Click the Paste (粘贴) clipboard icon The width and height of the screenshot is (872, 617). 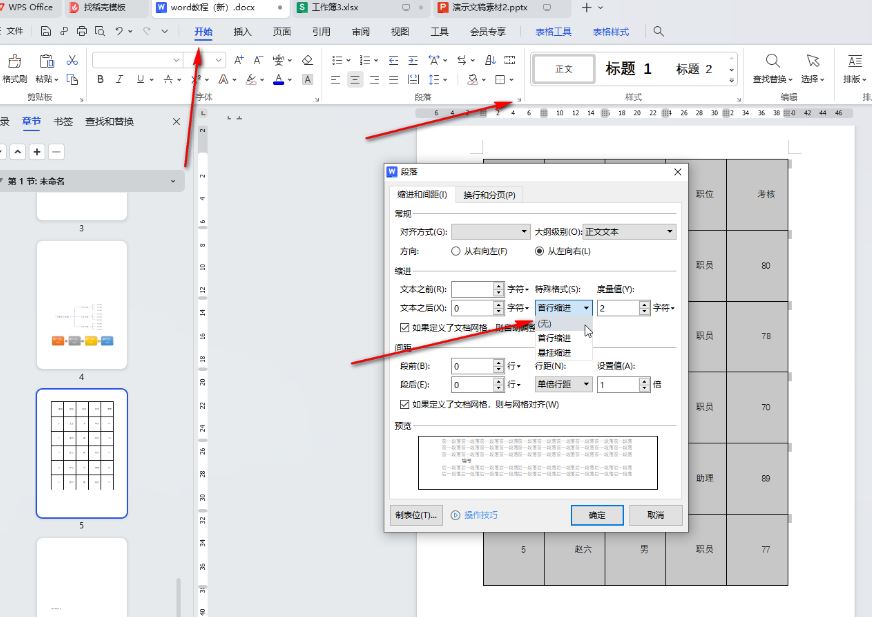click(x=46, y=61)
